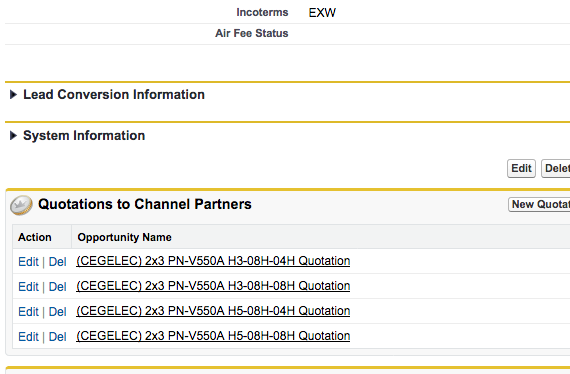Image resolution: width=570 pixels, height=374 pixels.
Task: Edit the H5-08H-08H quotation row
Action: tap(28, 337)
